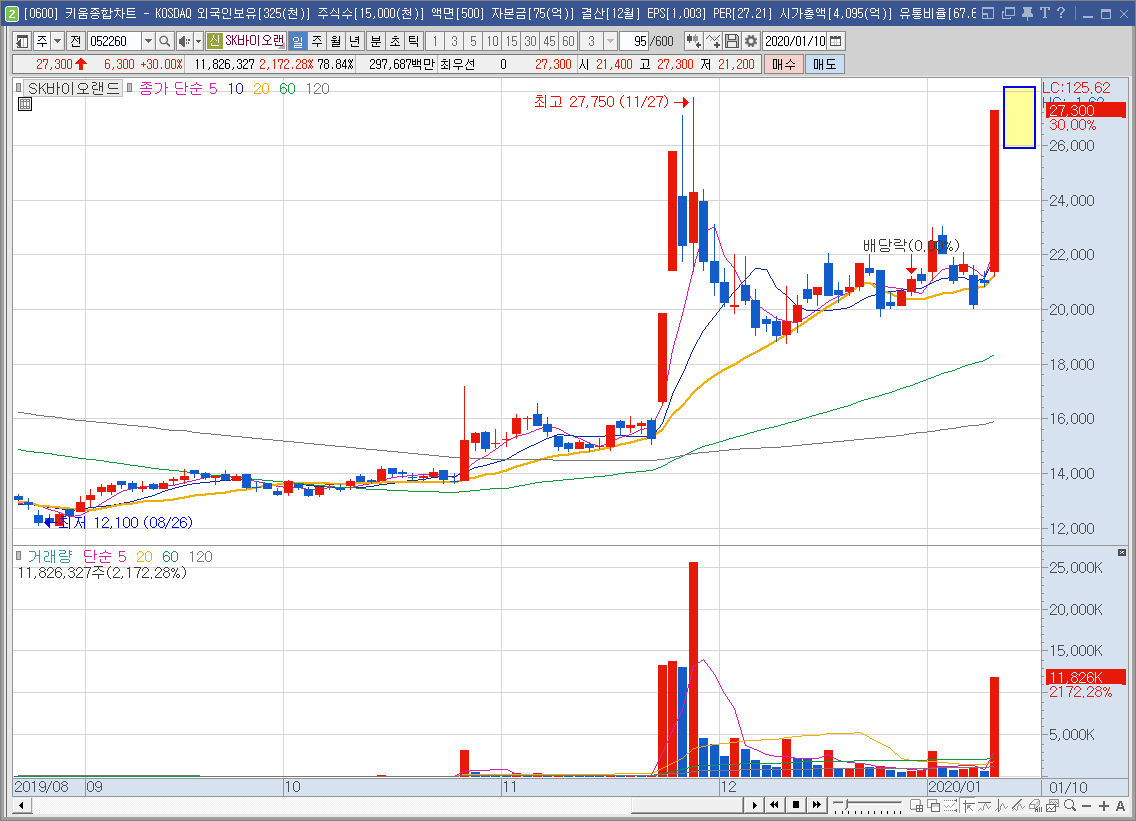Open the interval value 3 dropdown
Image resolution: width=1136 pixels, height=821 pixels.
point(610,41)
